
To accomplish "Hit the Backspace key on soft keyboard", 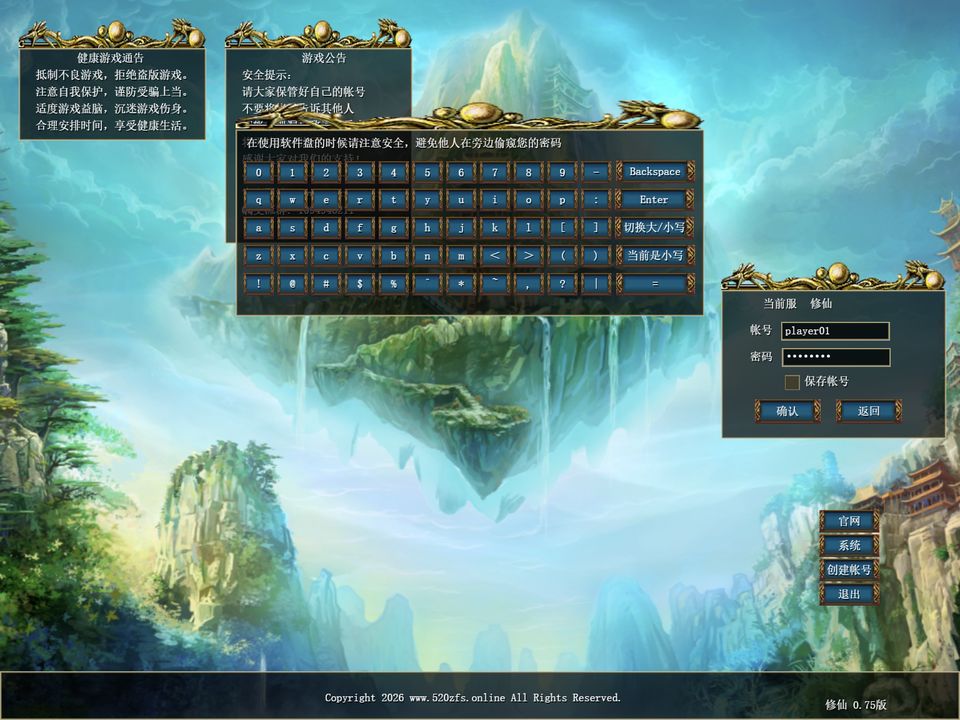I will point(655,171).
